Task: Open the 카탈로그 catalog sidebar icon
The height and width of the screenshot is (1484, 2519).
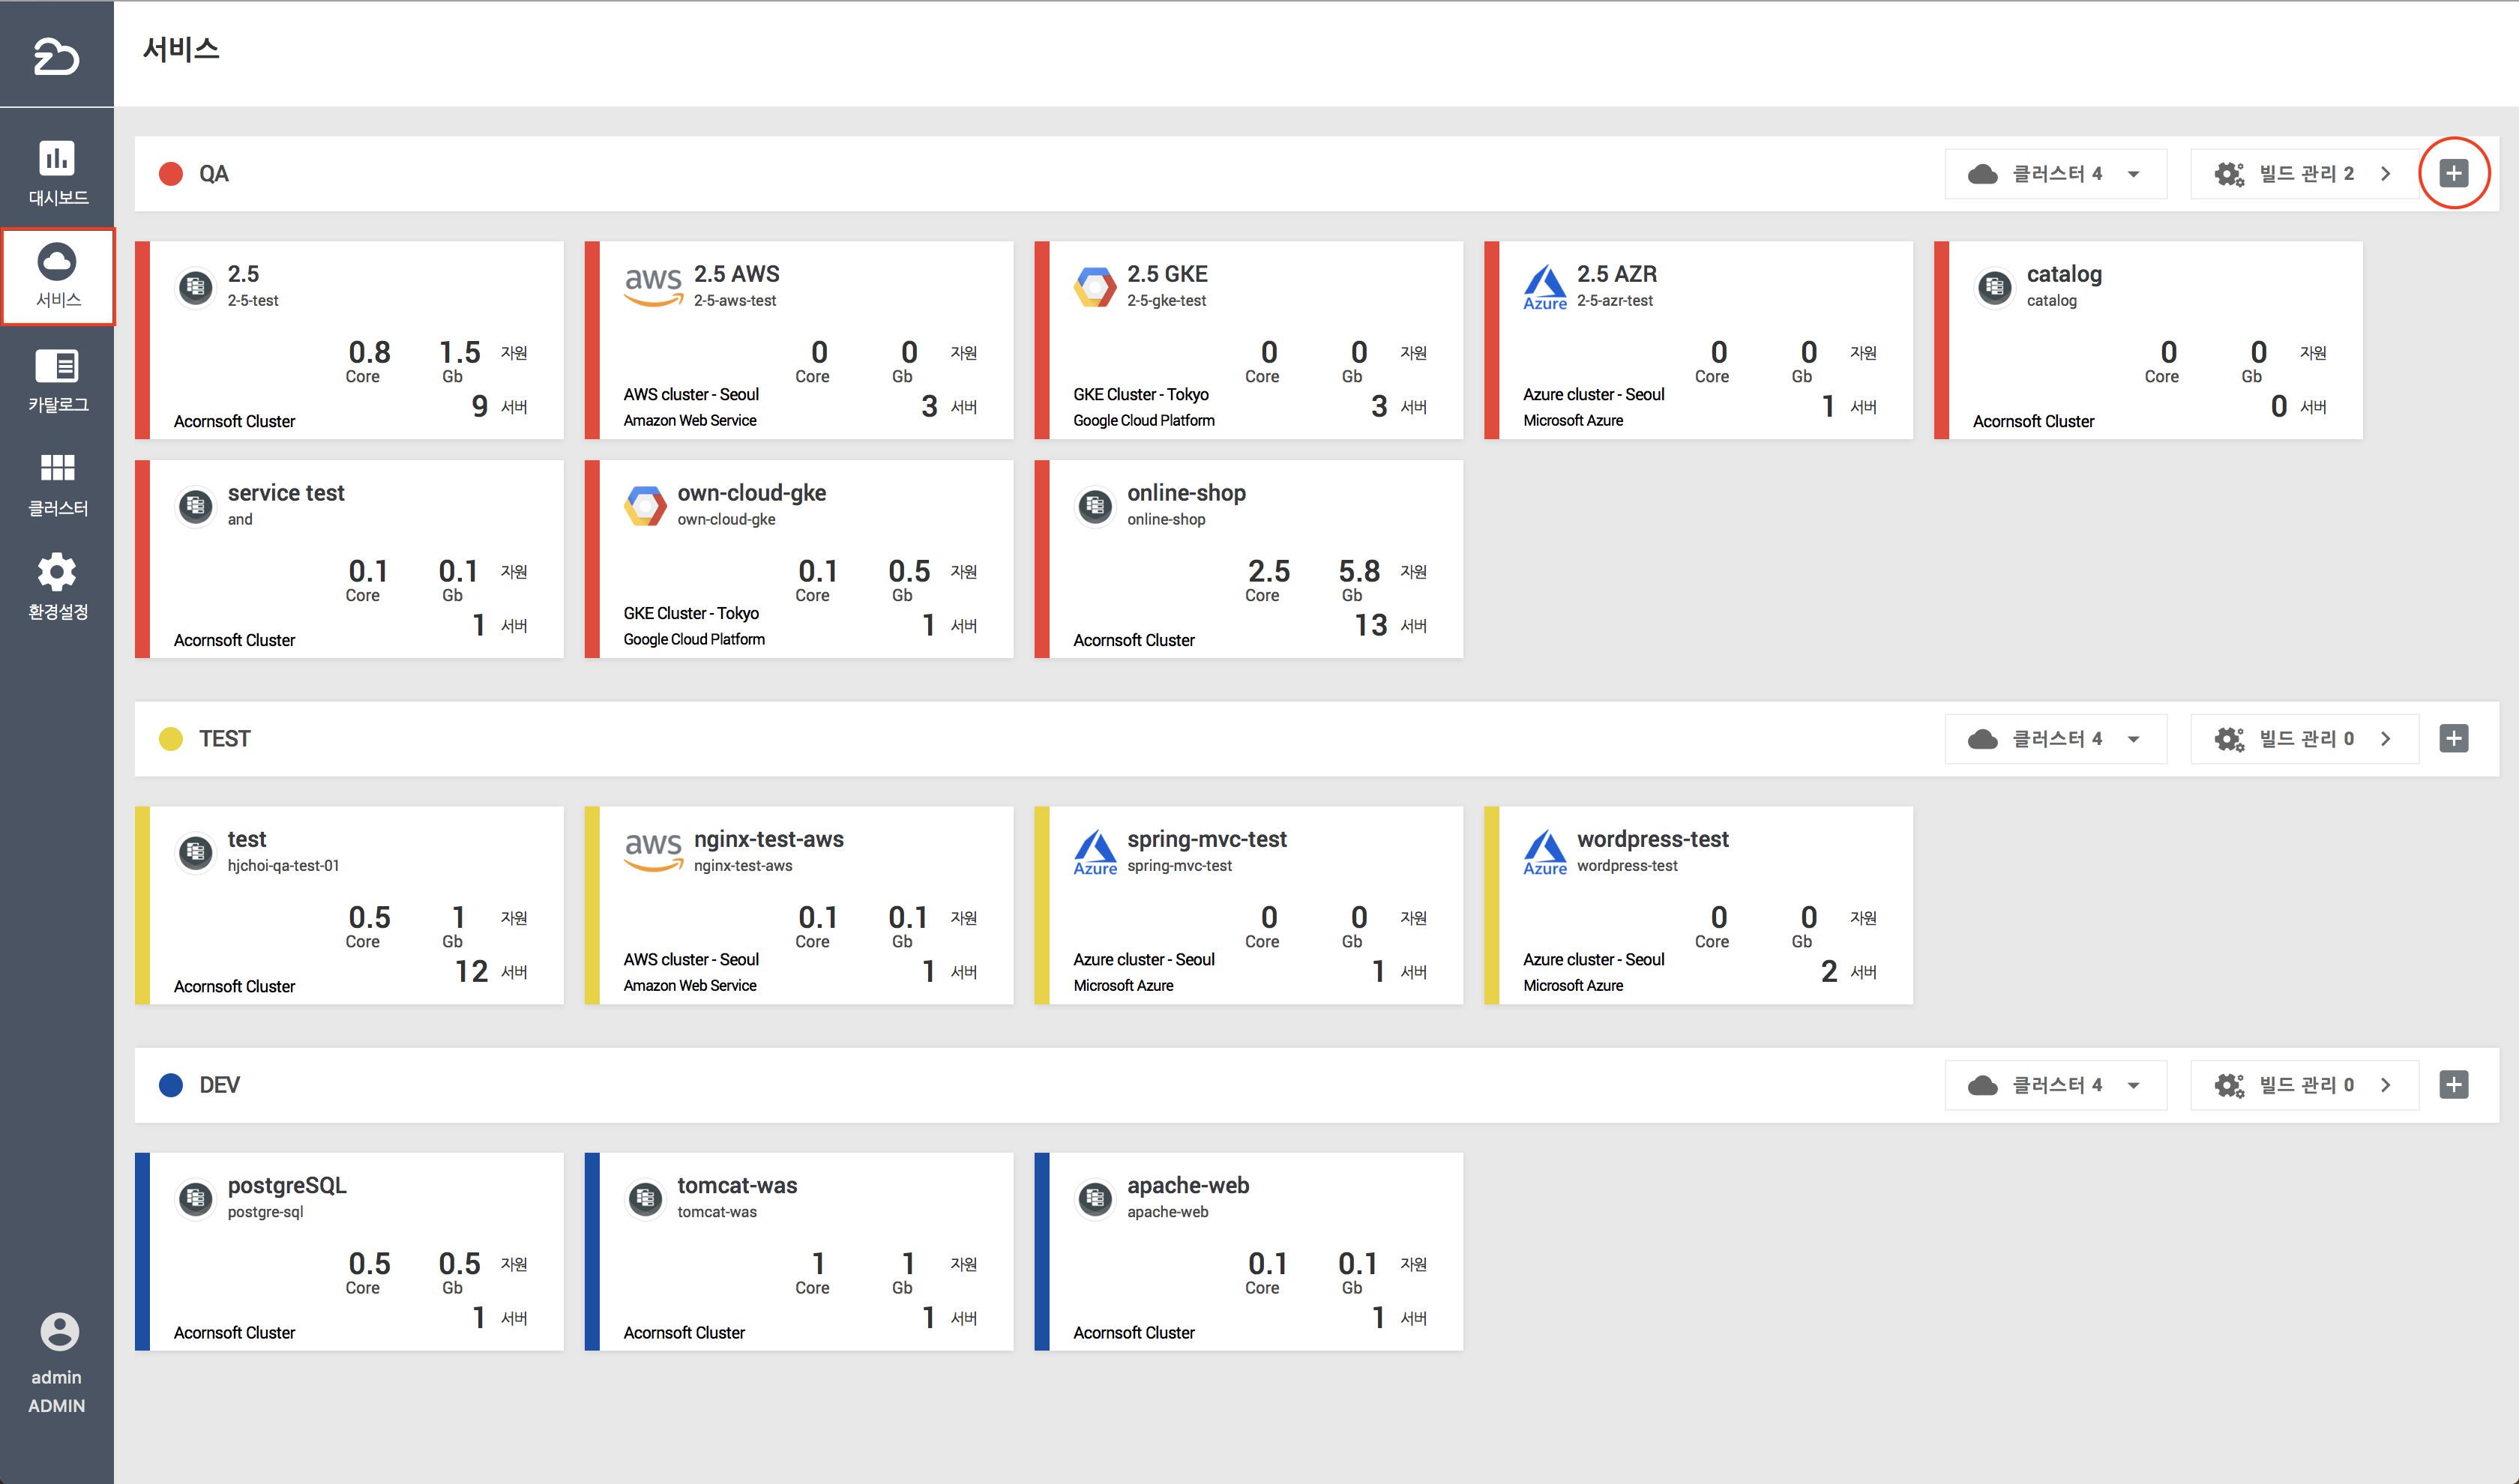Action: 57,380
